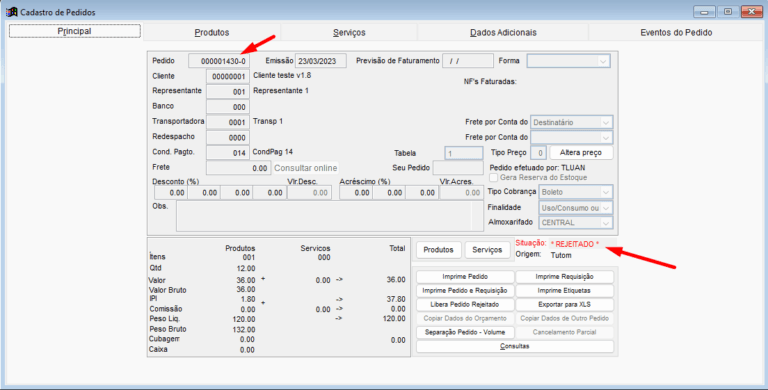Open the Destinatário frete dropdown
Image resolution: width=768 pixels, height=390 pixels.
pos(572,122)
